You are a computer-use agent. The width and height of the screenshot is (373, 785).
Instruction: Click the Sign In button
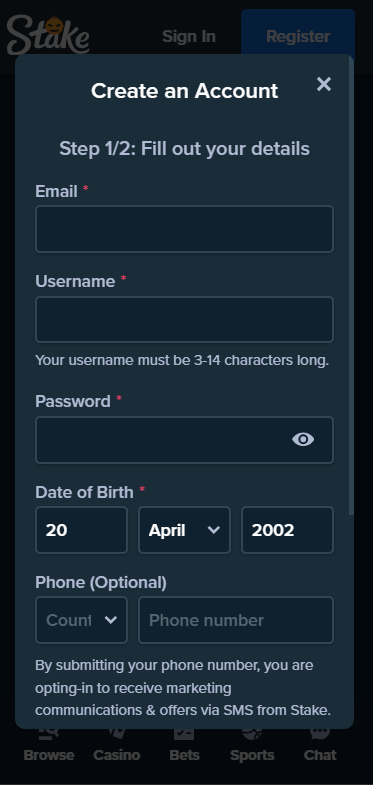click(189, 37)
